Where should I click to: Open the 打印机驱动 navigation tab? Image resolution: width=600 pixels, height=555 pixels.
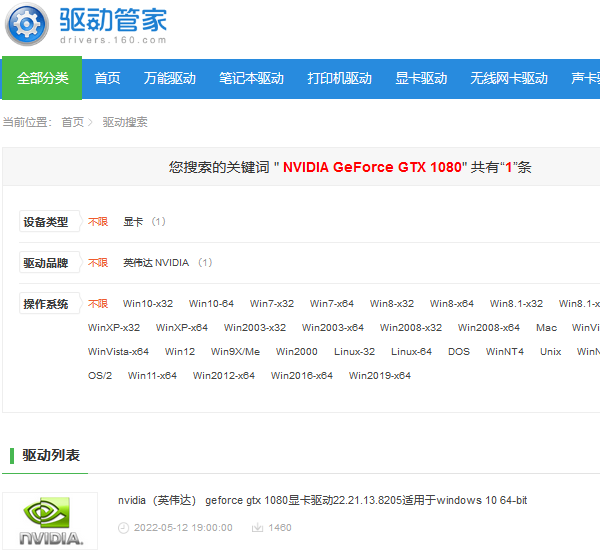pos(339,78)
